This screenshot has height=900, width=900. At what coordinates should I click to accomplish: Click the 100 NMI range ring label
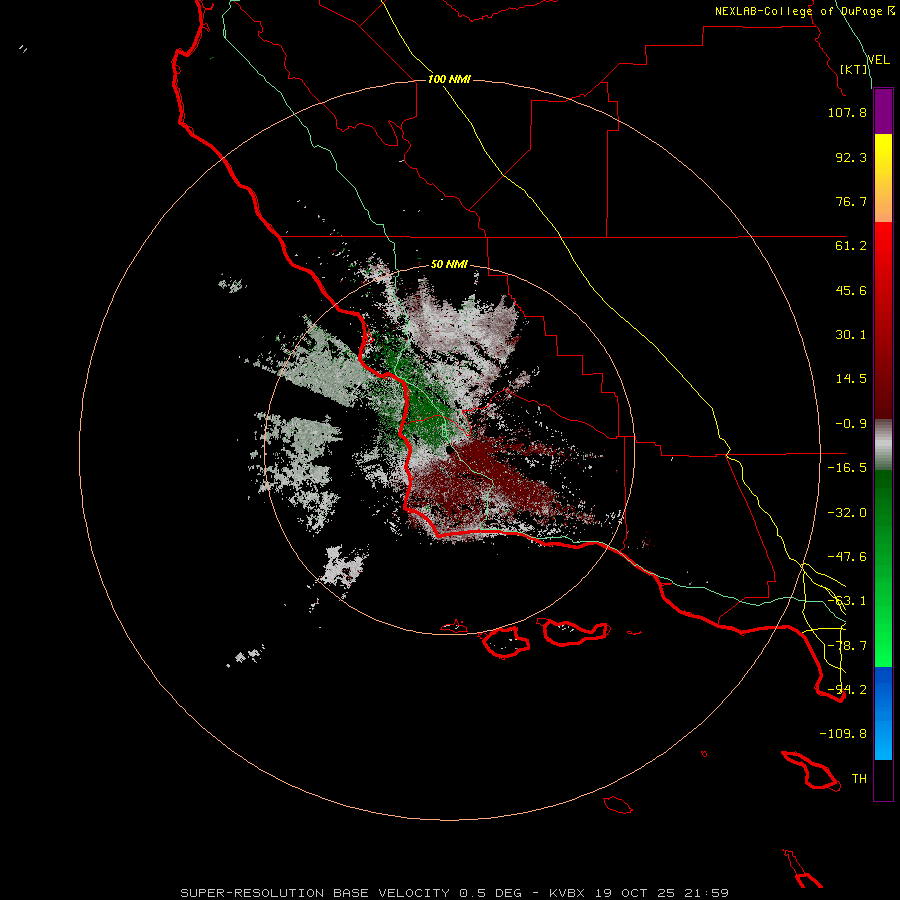click(x=449, y=79)
